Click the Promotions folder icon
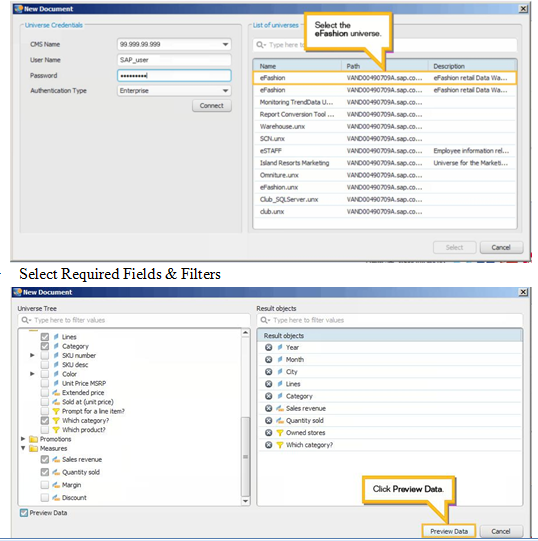538x541 pixels. [33, 439]
